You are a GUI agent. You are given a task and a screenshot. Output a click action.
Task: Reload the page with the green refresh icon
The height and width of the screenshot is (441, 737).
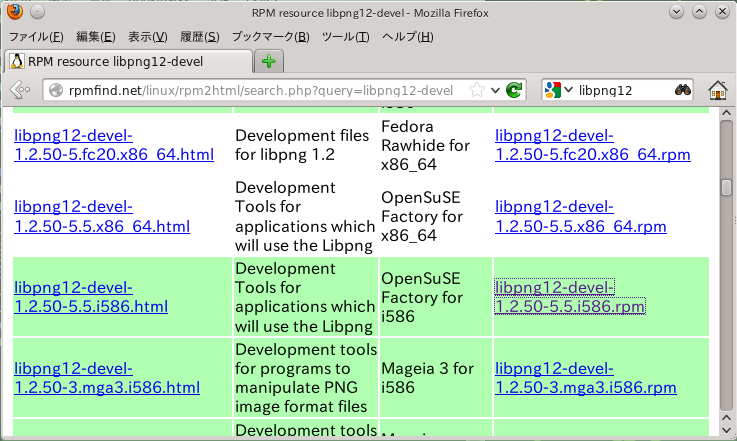514,89
